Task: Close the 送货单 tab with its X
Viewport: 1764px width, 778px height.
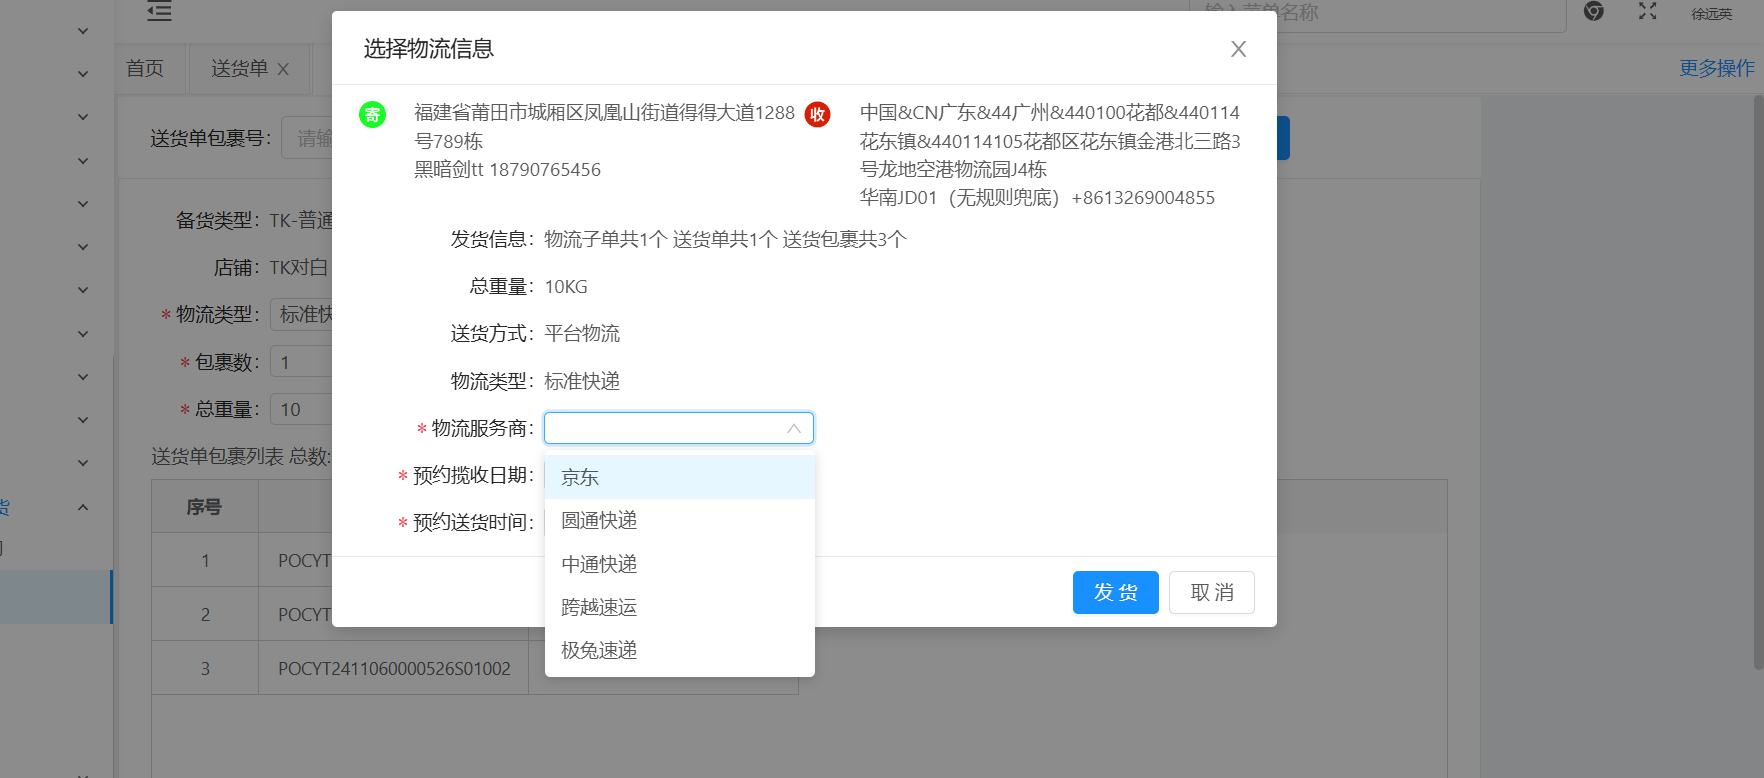Action: pos(283,69)
